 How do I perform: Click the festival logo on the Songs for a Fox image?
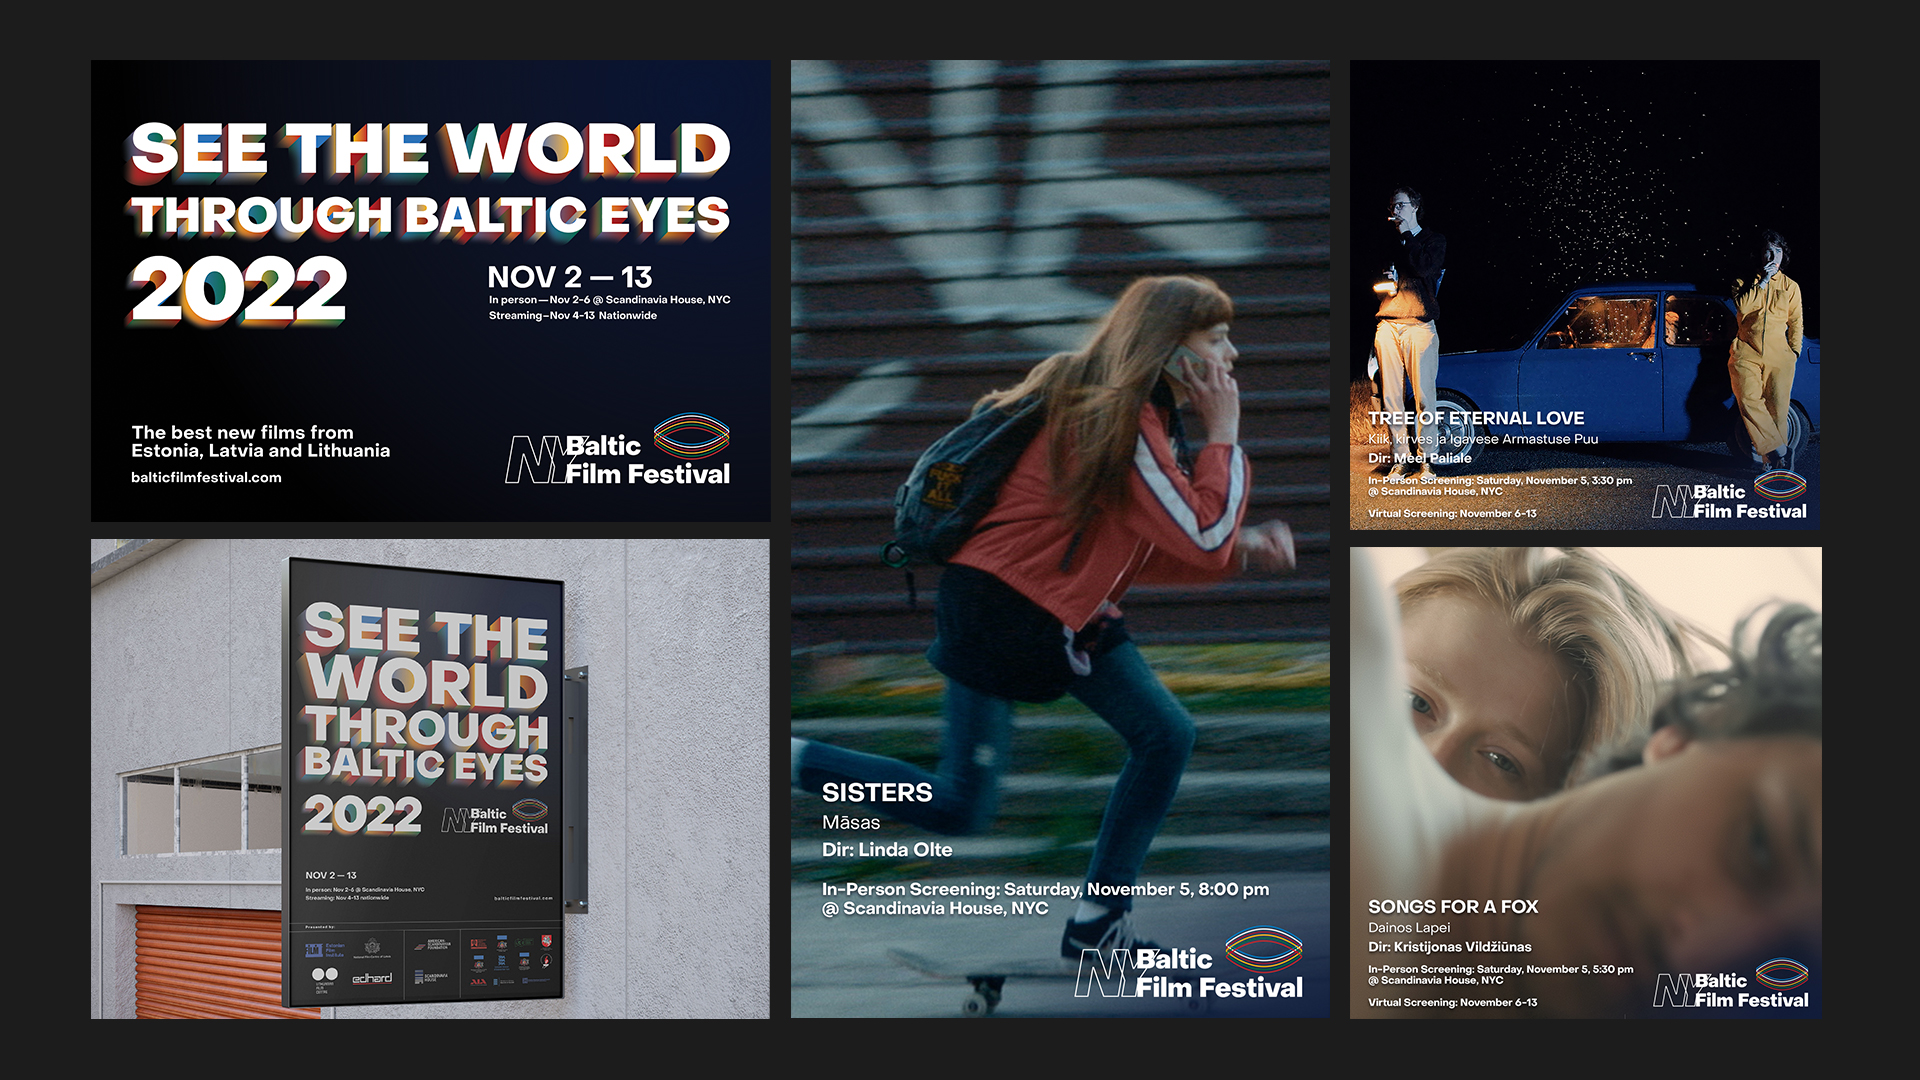click(x=1731, y=986)
